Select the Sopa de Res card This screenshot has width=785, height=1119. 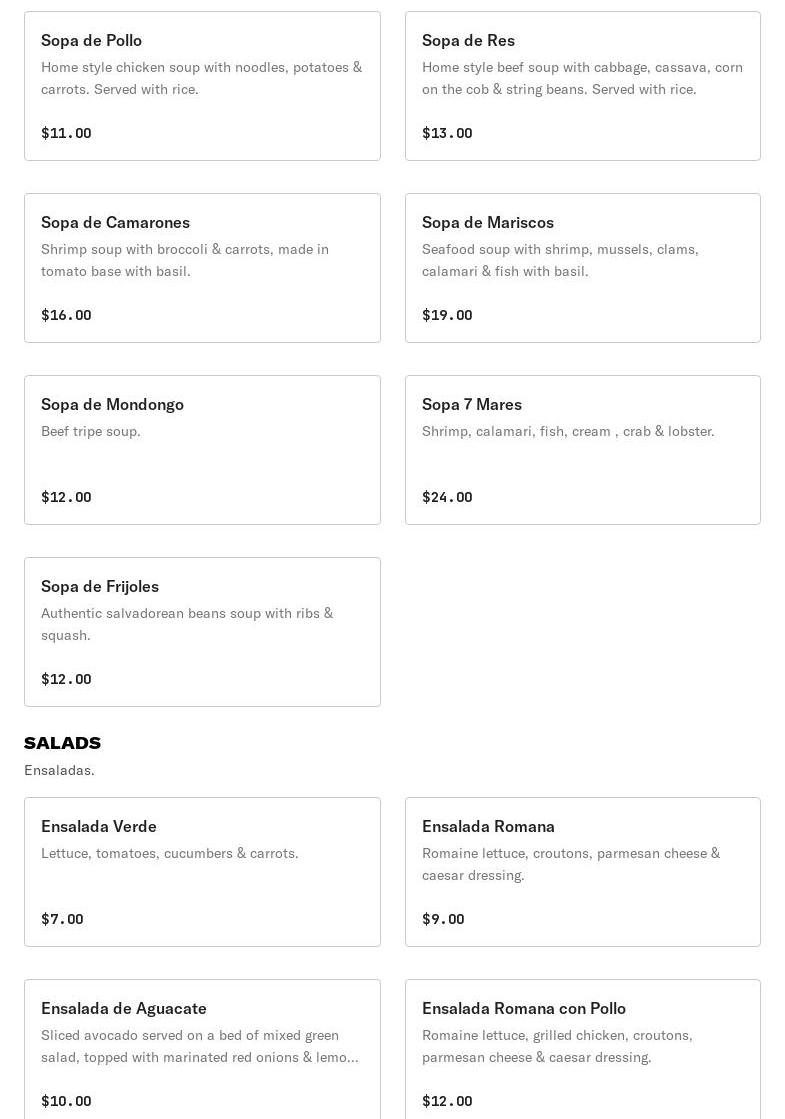[582, 86]
